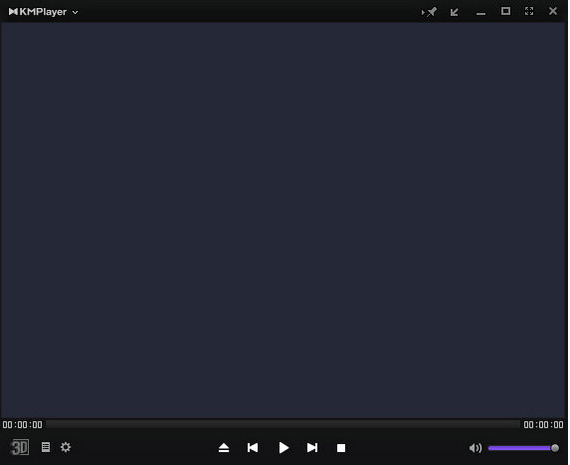Enter fullscreen mode icon
The image size is (570, 465).
tap(529, 11)
